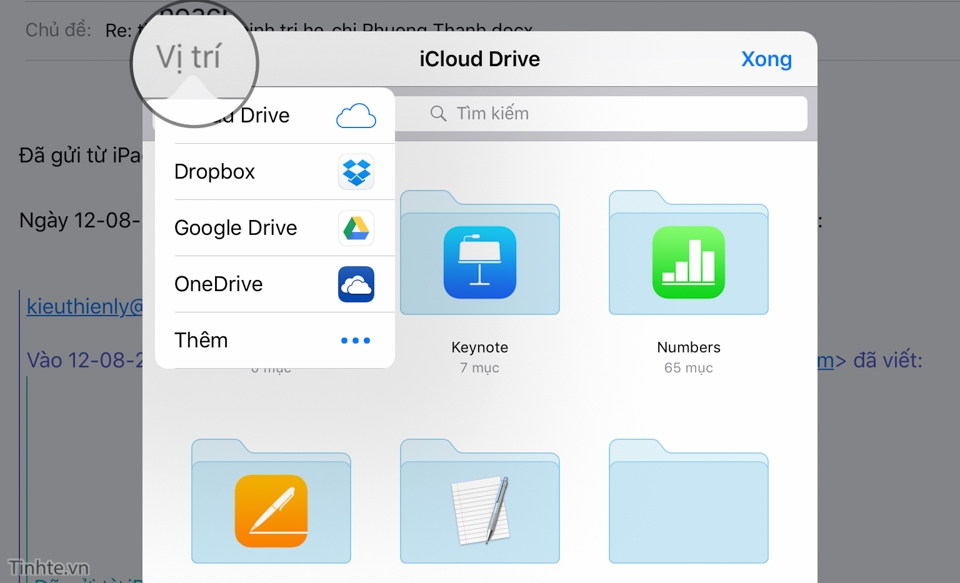Viewport: 960px width, 583px height.
Task: Open the TextEdit folder with notepad icon
Action: [x=479, y=501]
